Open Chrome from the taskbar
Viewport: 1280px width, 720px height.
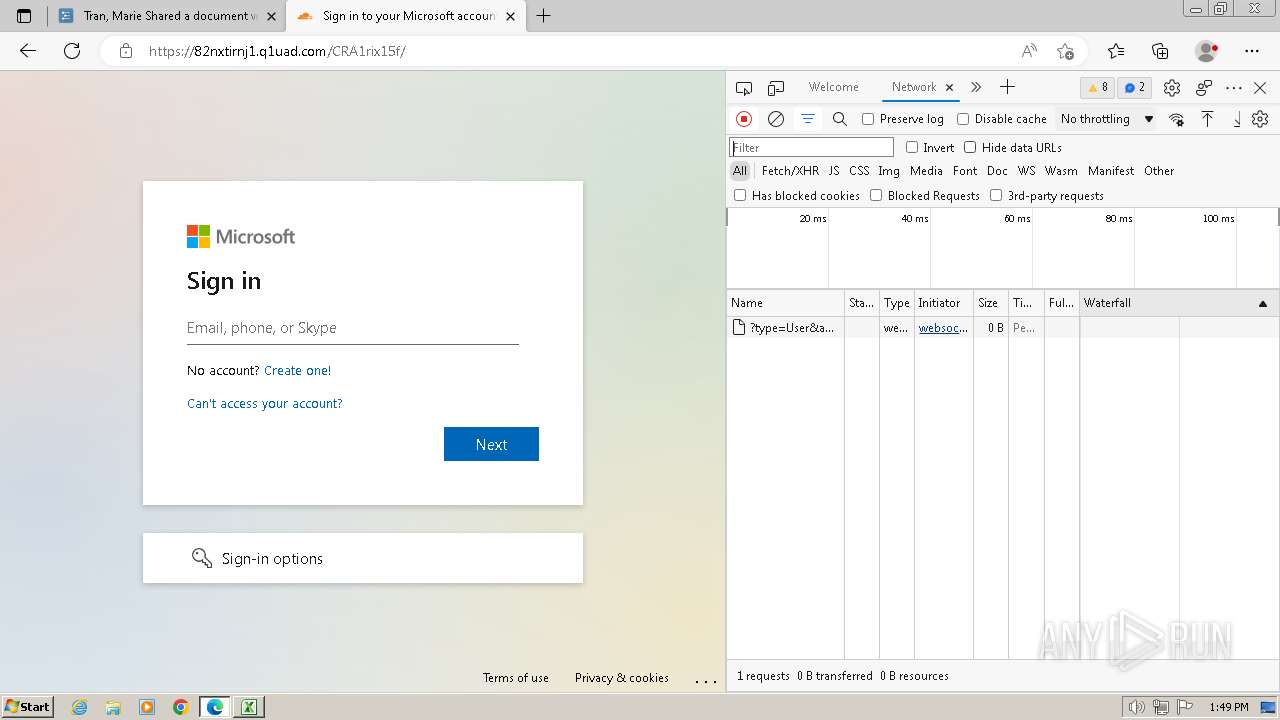coord(181,707)
